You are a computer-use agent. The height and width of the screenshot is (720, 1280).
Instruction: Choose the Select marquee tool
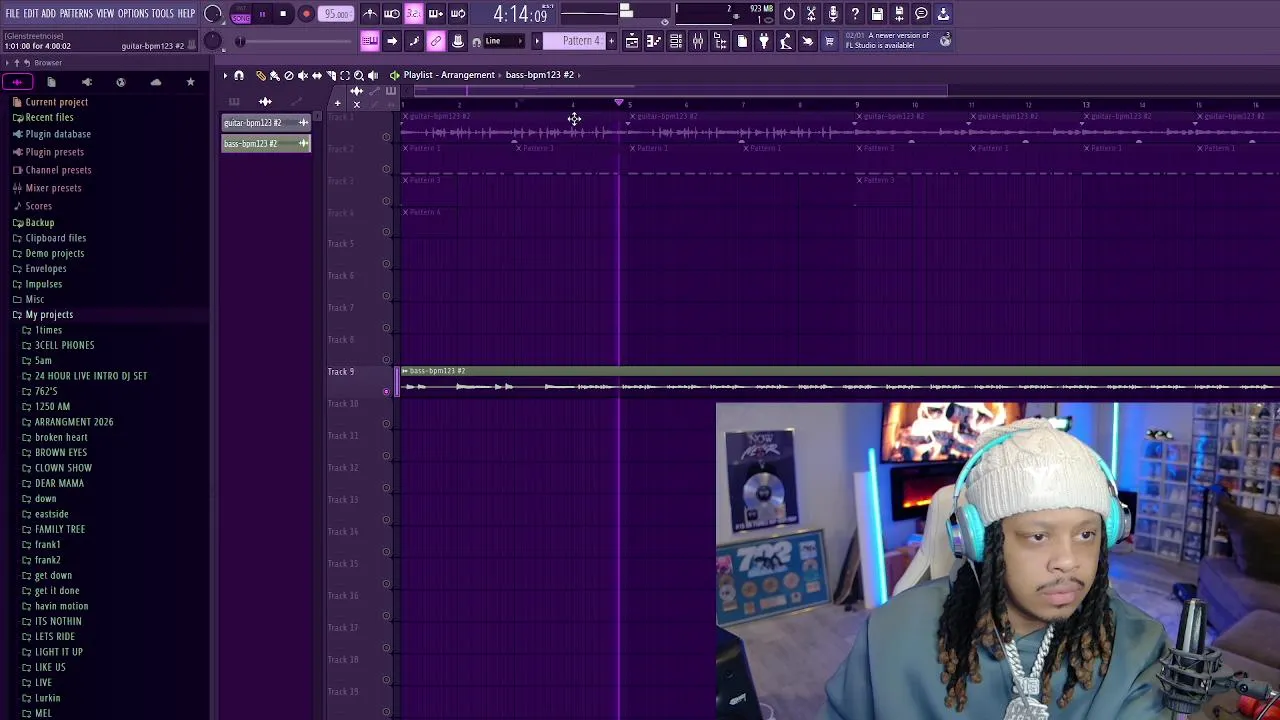[x=345, y=75]
